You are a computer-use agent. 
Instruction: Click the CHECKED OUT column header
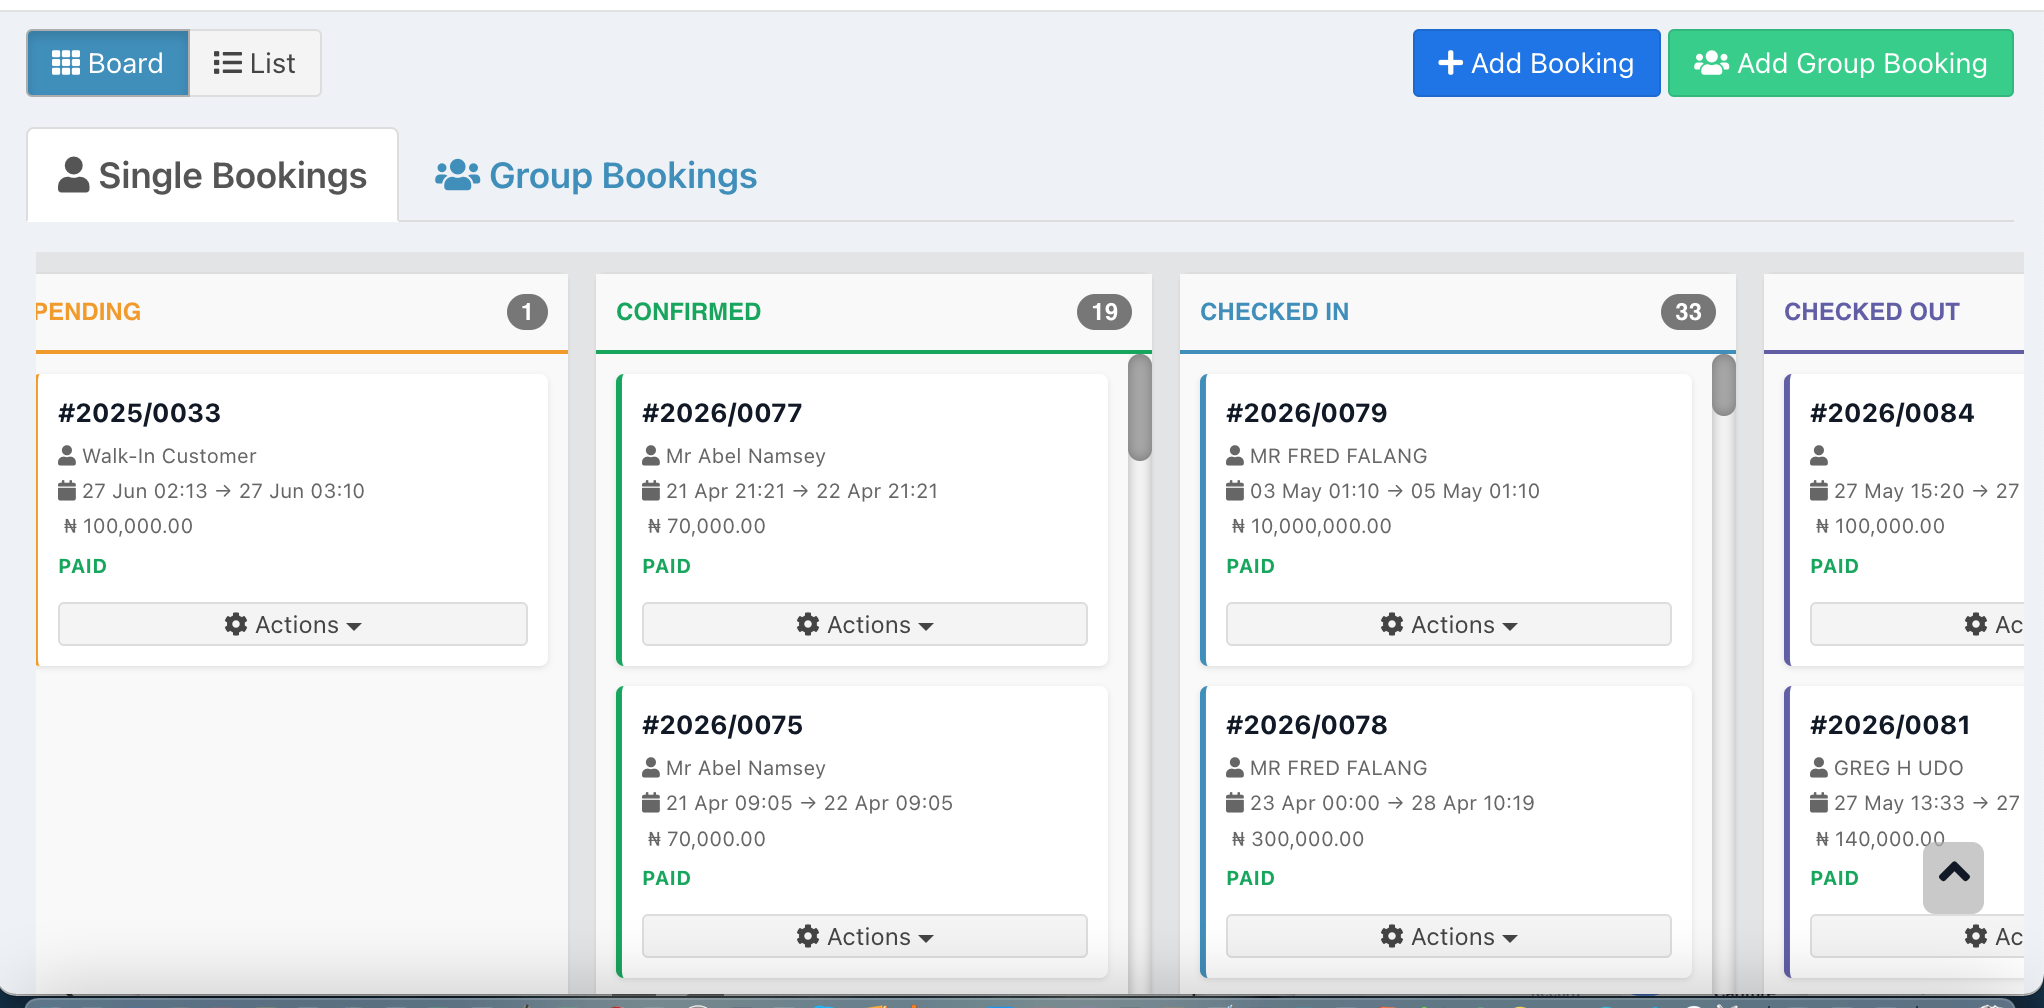coord(1872,312)
